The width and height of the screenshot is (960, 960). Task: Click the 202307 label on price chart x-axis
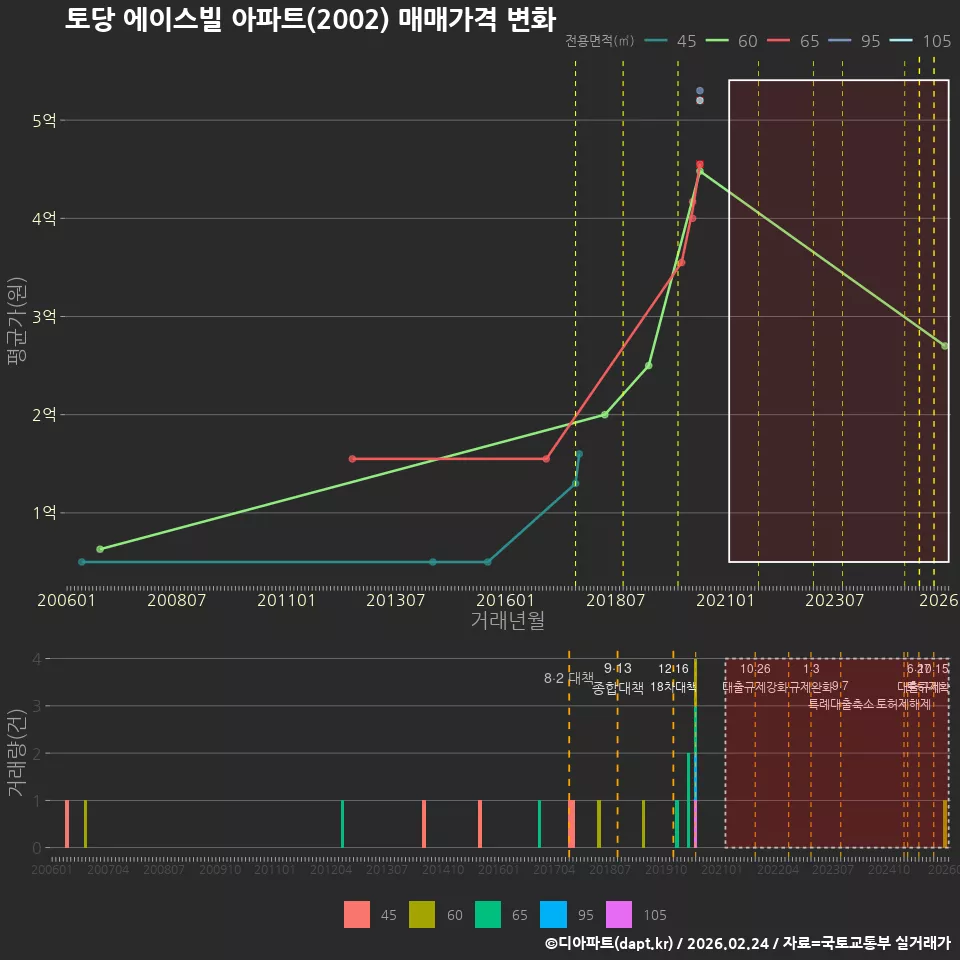834,600
